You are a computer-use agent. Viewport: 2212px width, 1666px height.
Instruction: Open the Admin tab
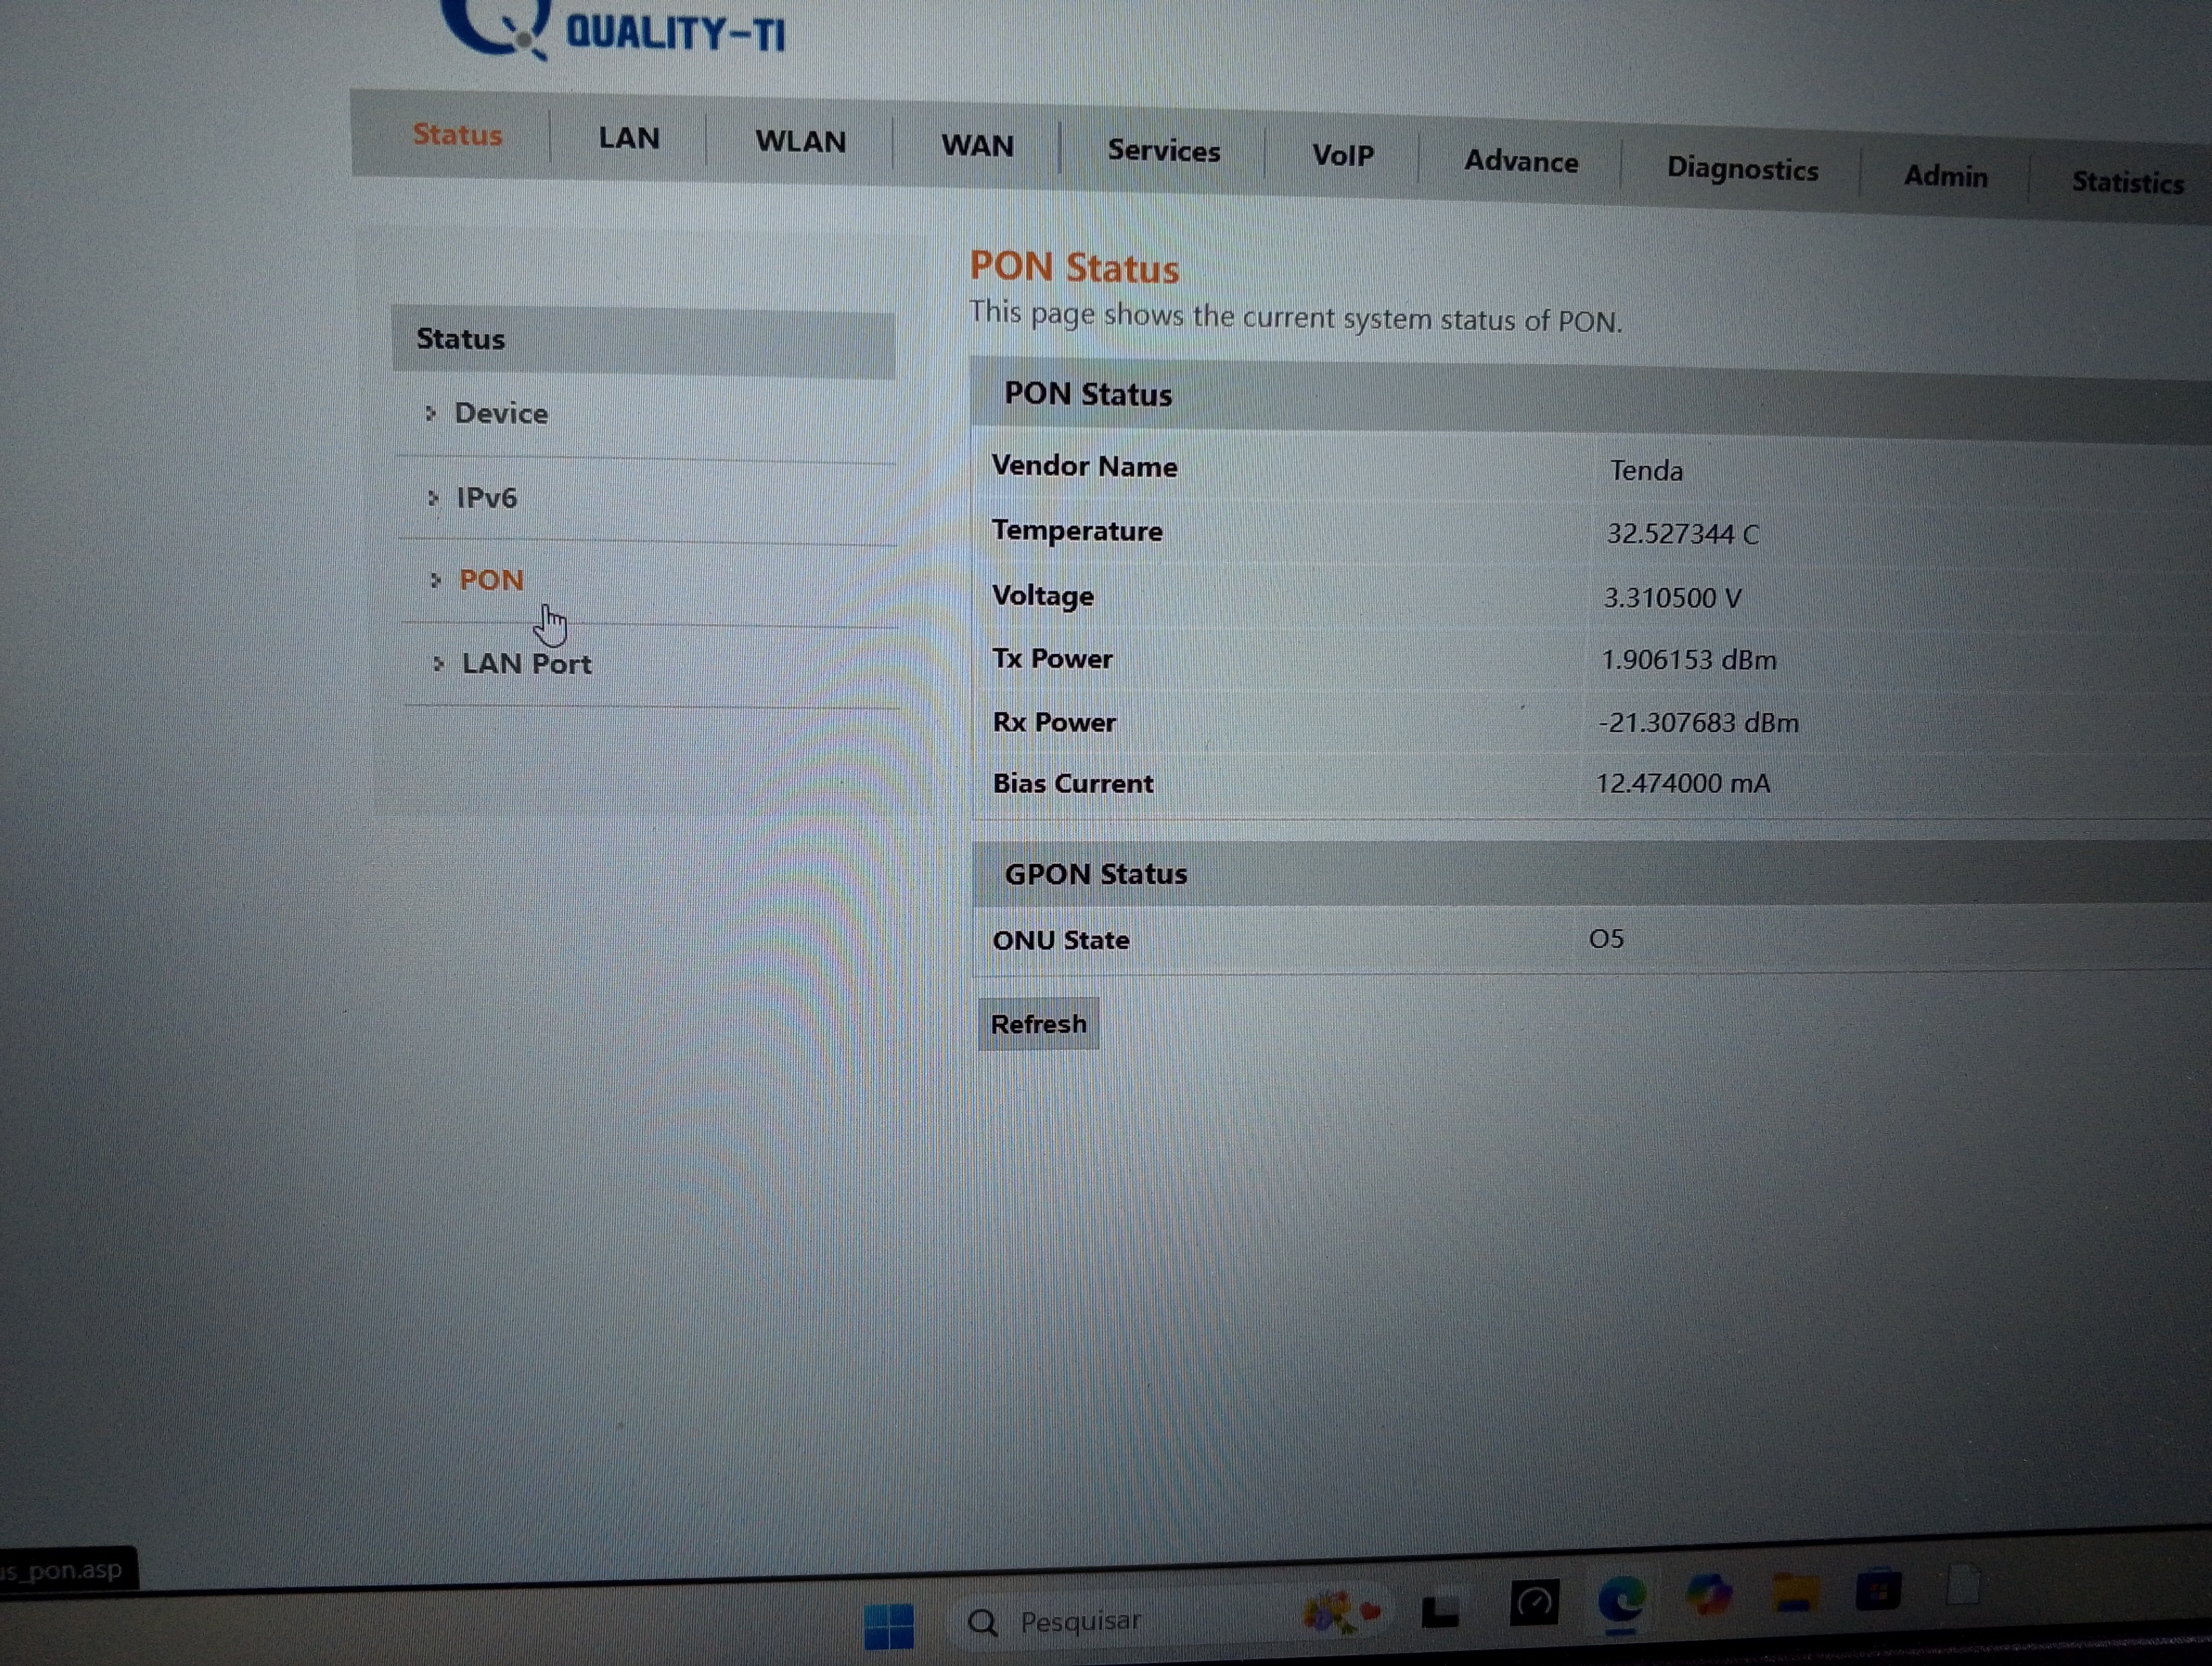1945,176
